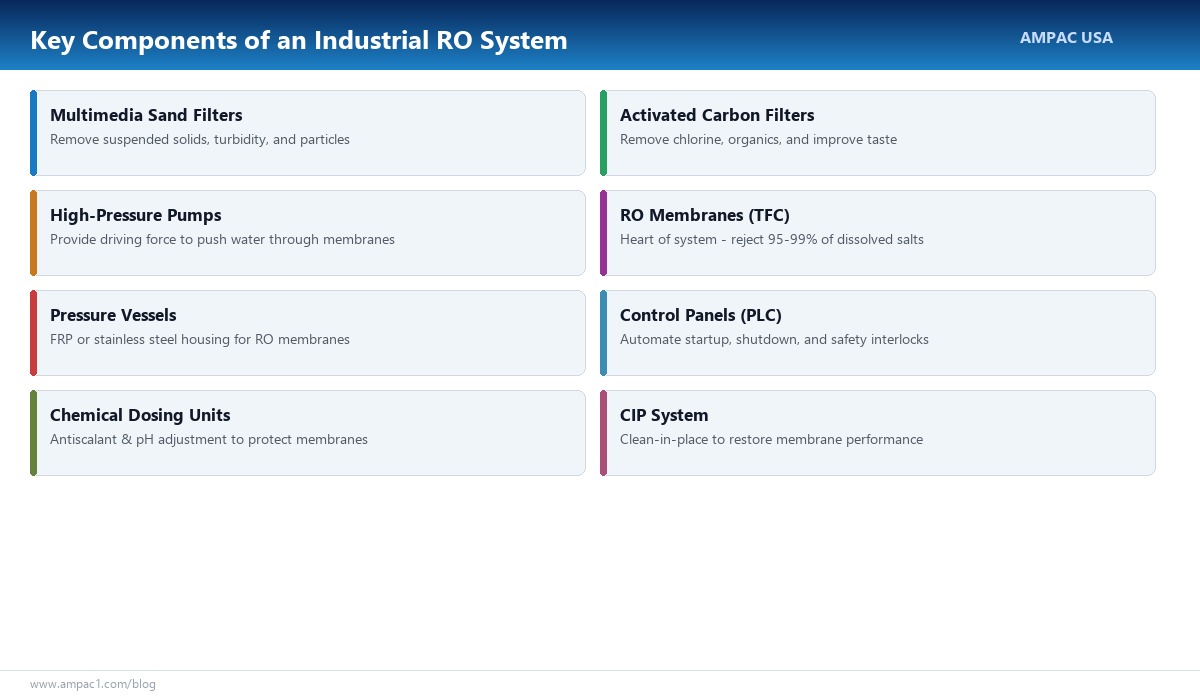The image size is (1200, 700).
Task: Toggle the blue bar beside Multimedia Sand Filters
Action: point(34,132)
